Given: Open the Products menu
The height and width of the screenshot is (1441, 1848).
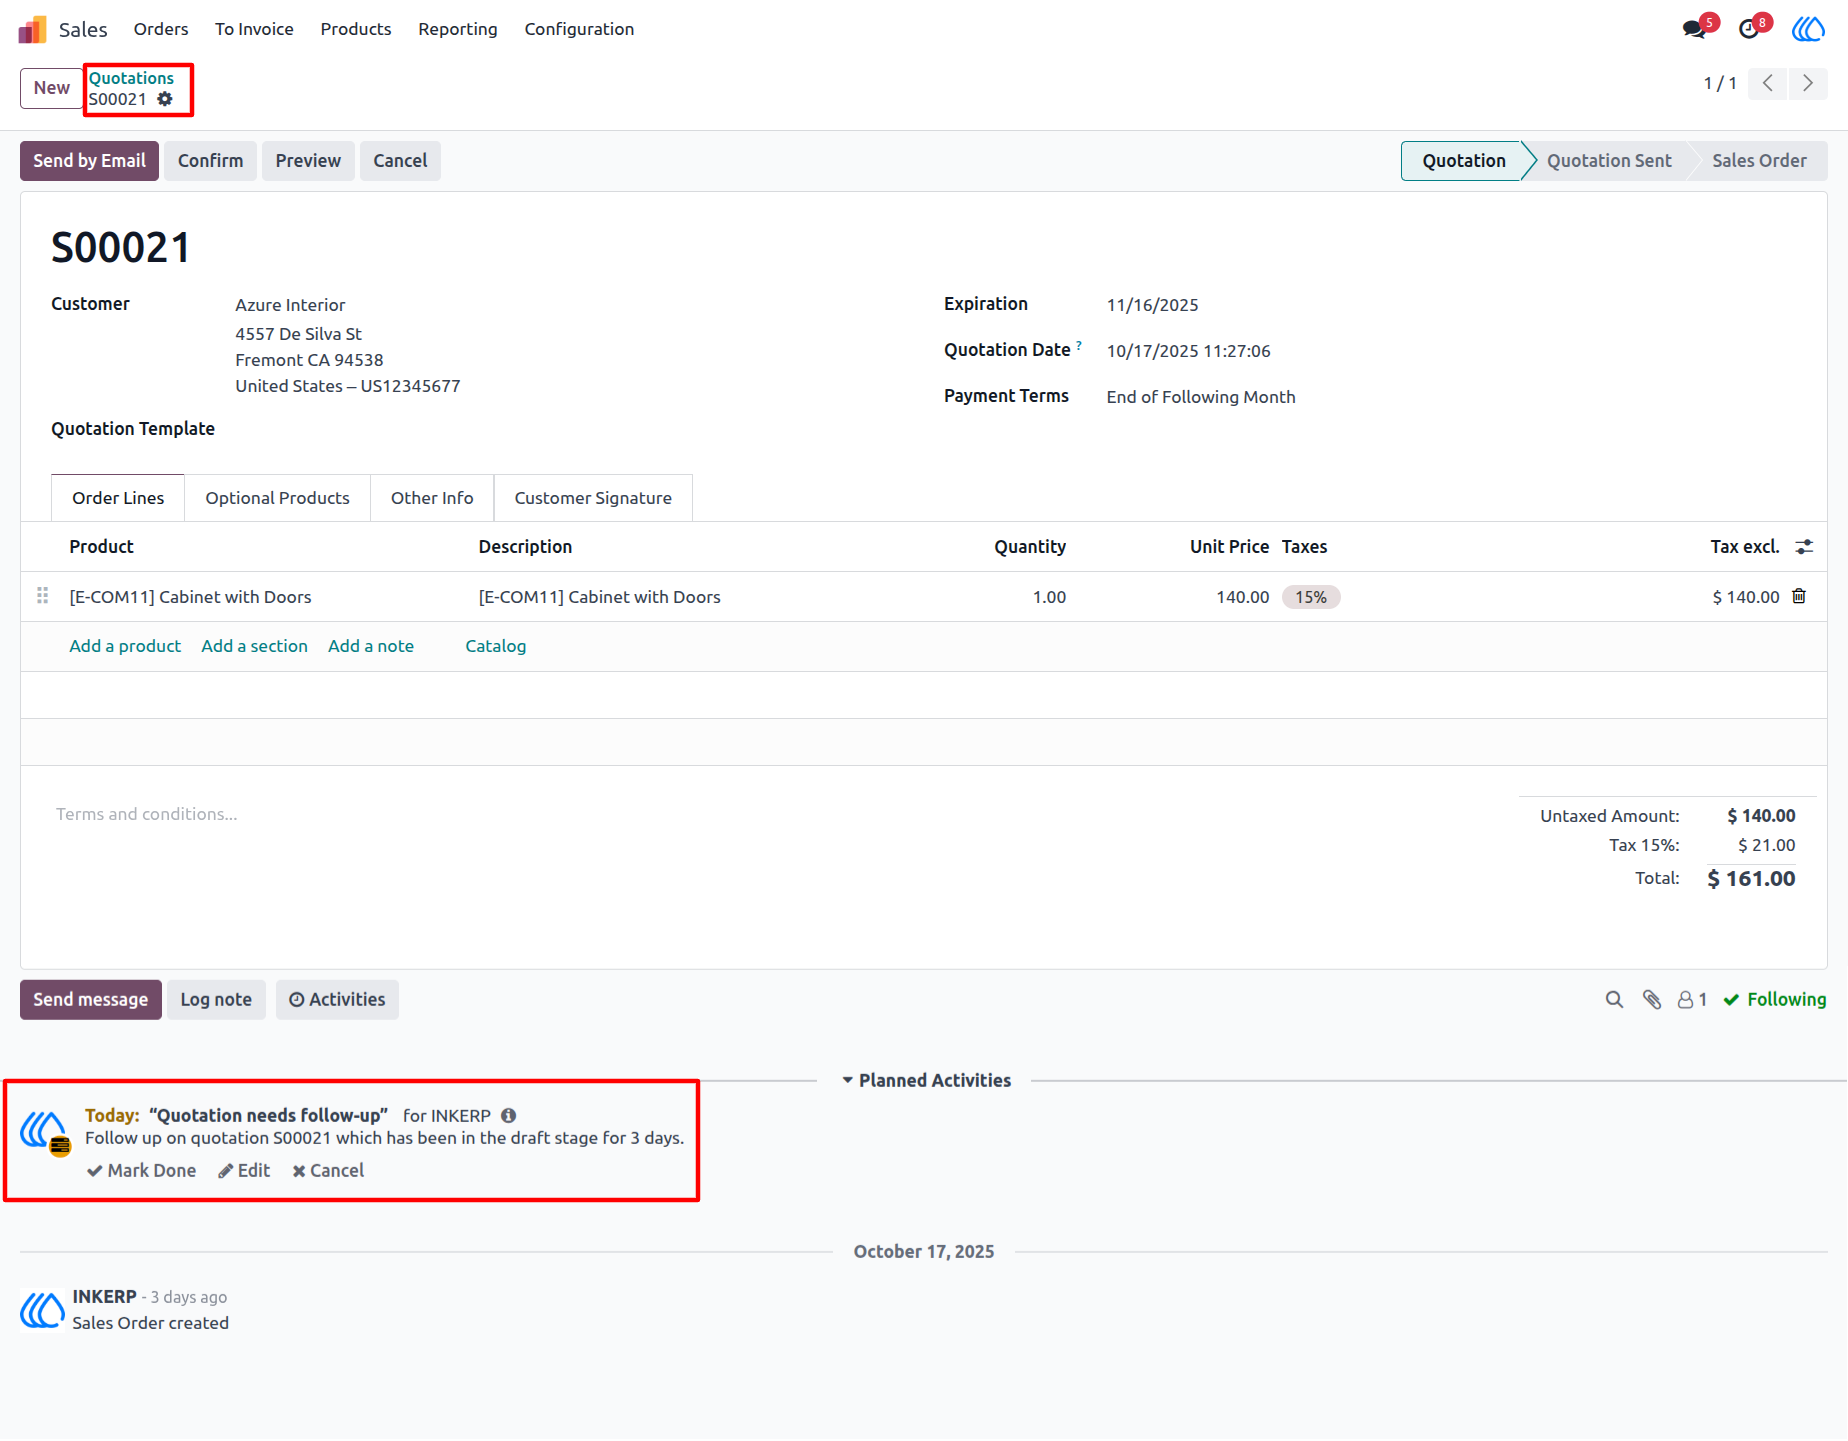Looking at the screenshot, I should (x=356, y=29).
